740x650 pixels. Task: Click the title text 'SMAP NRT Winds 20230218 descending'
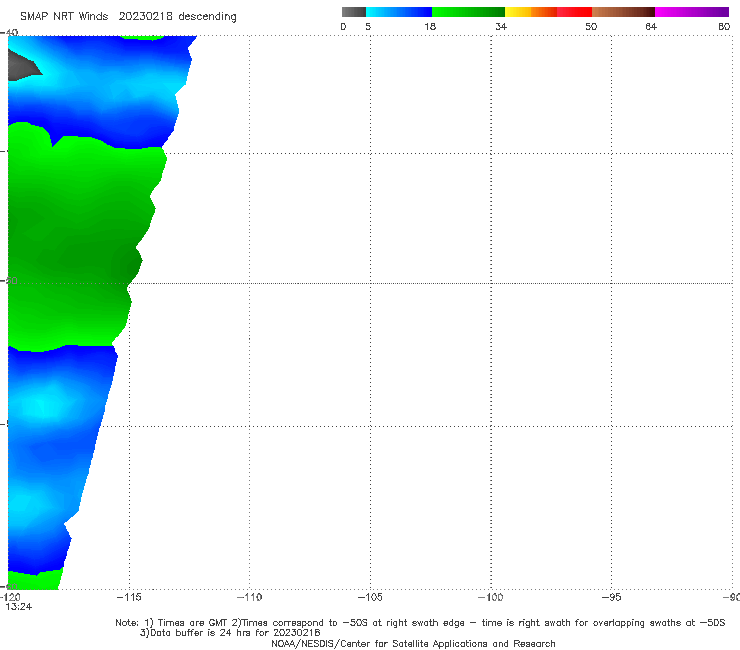coord(128,17)
